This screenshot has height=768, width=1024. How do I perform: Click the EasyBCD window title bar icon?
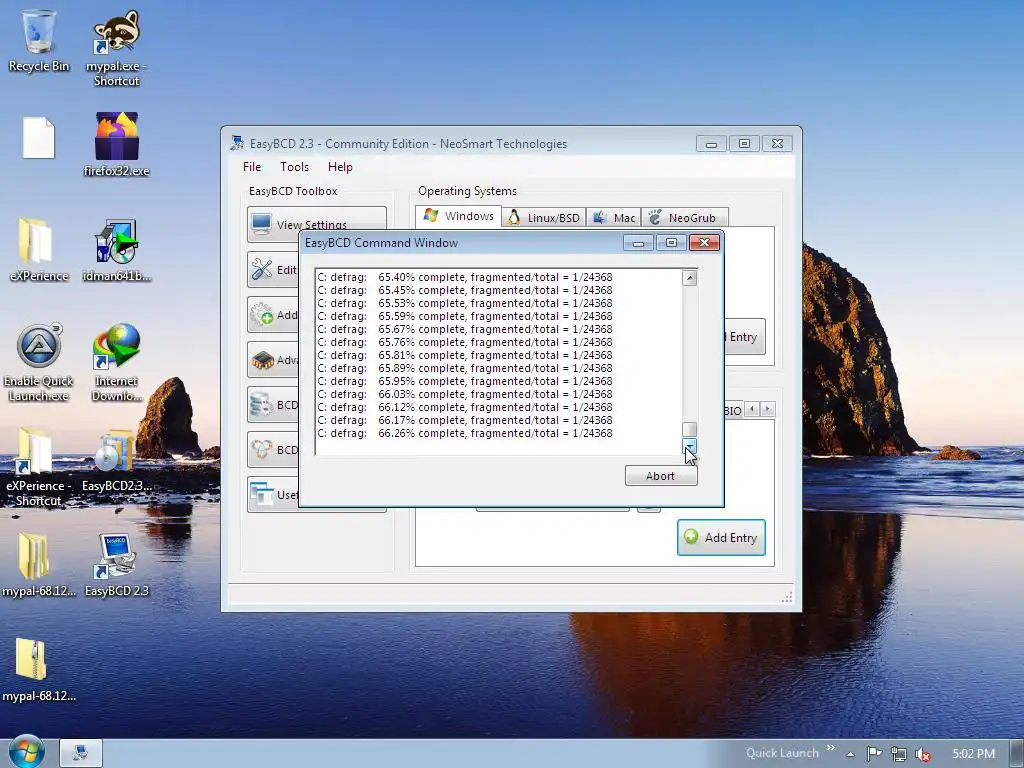[x=237, y=143]
